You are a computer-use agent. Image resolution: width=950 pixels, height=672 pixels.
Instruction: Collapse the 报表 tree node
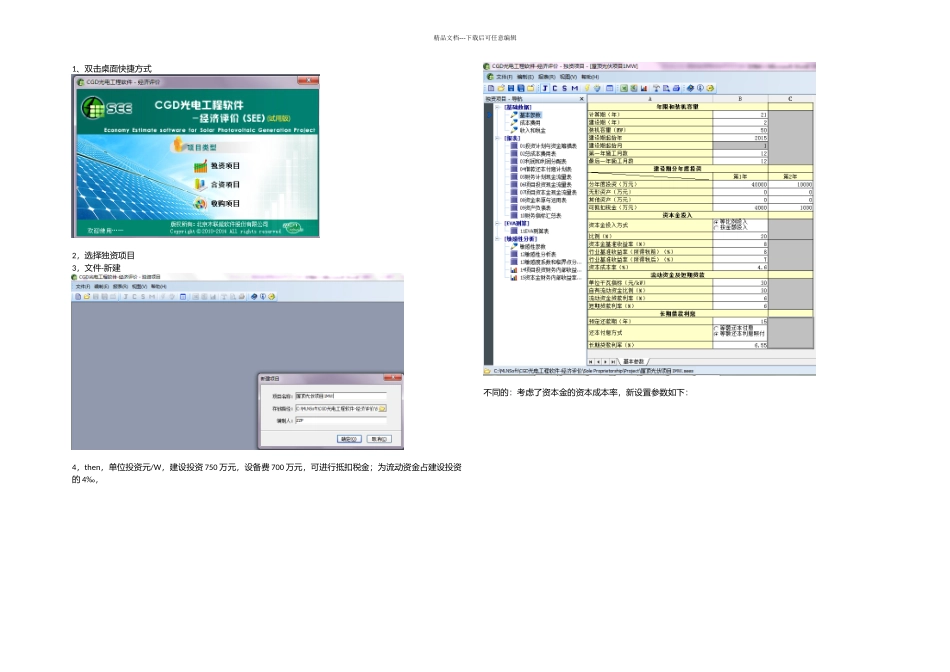(x=496, y=138)
